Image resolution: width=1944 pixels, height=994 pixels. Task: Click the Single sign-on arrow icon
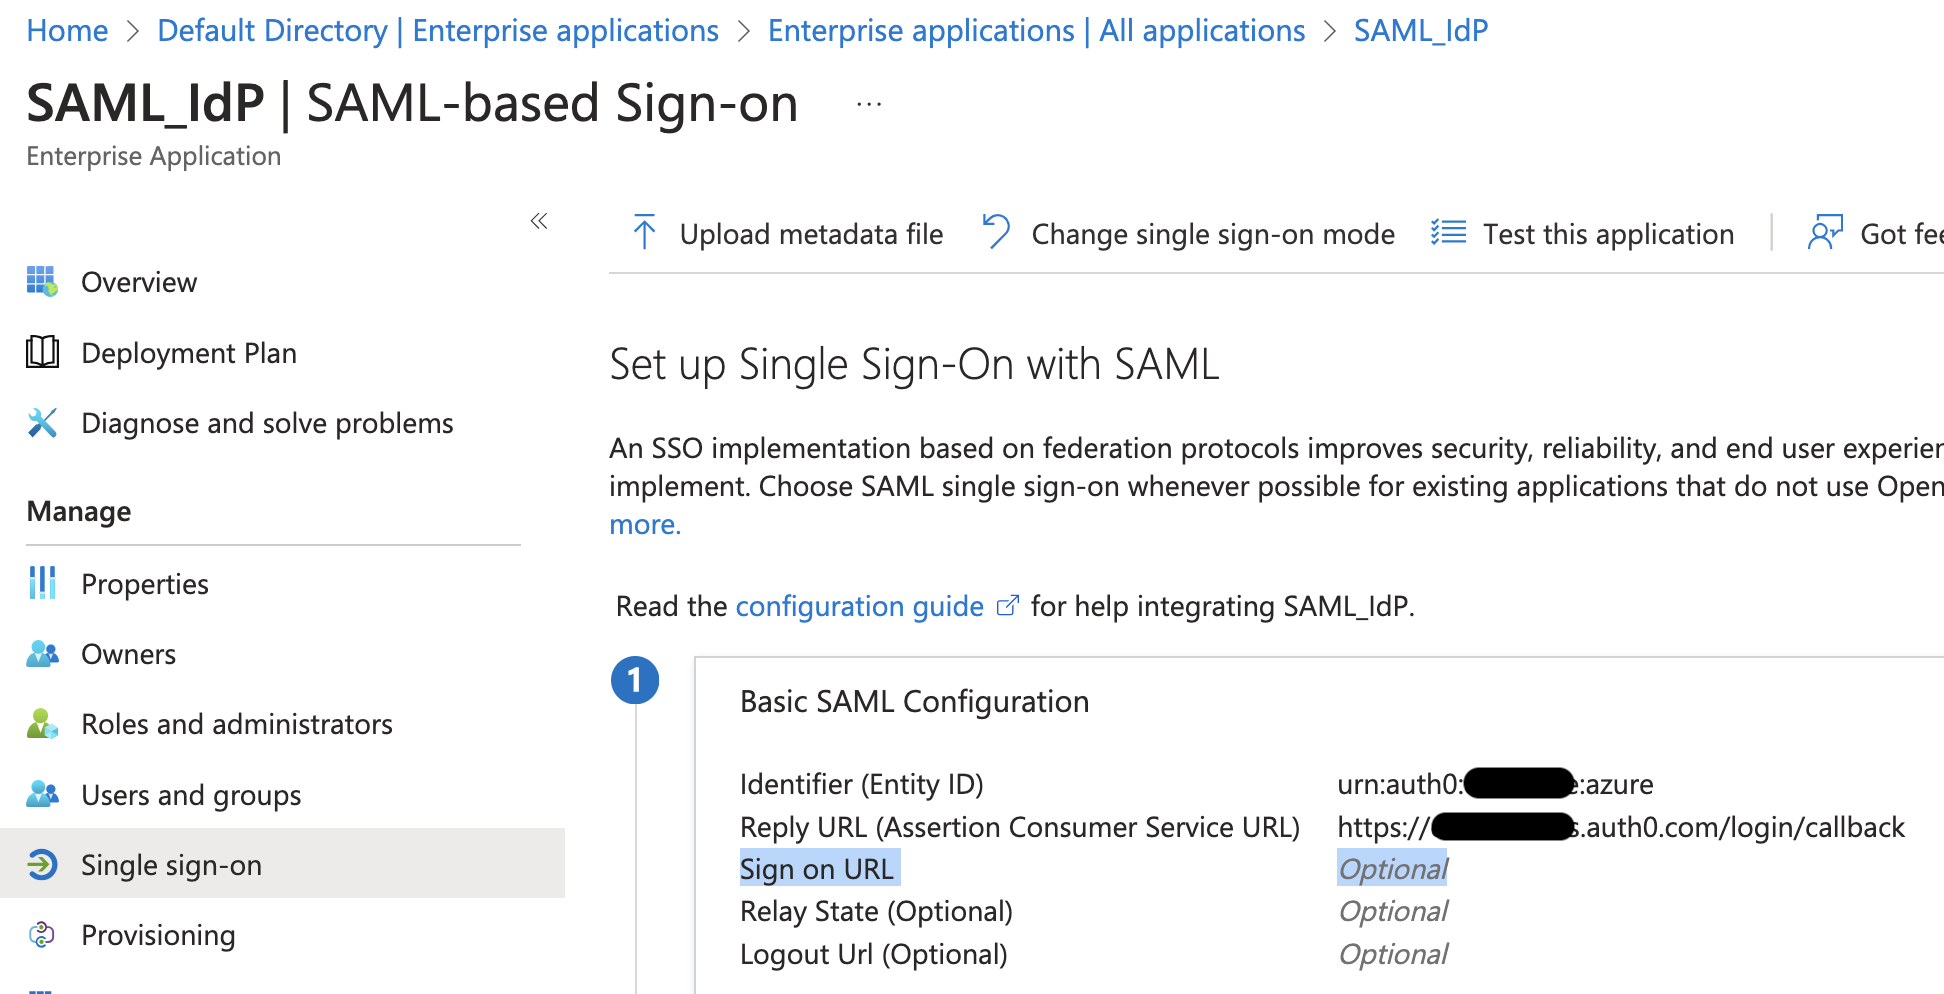pyautogui.click(x=42, y=864)
